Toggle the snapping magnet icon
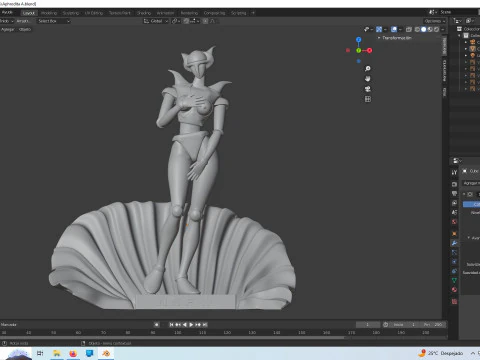Image resolution: width=480 pixels, height=360 pixels. (187, 21)
